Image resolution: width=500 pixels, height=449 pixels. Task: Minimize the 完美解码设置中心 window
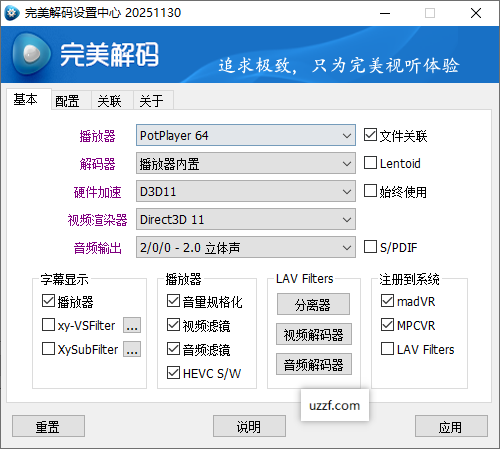(385, 13)
